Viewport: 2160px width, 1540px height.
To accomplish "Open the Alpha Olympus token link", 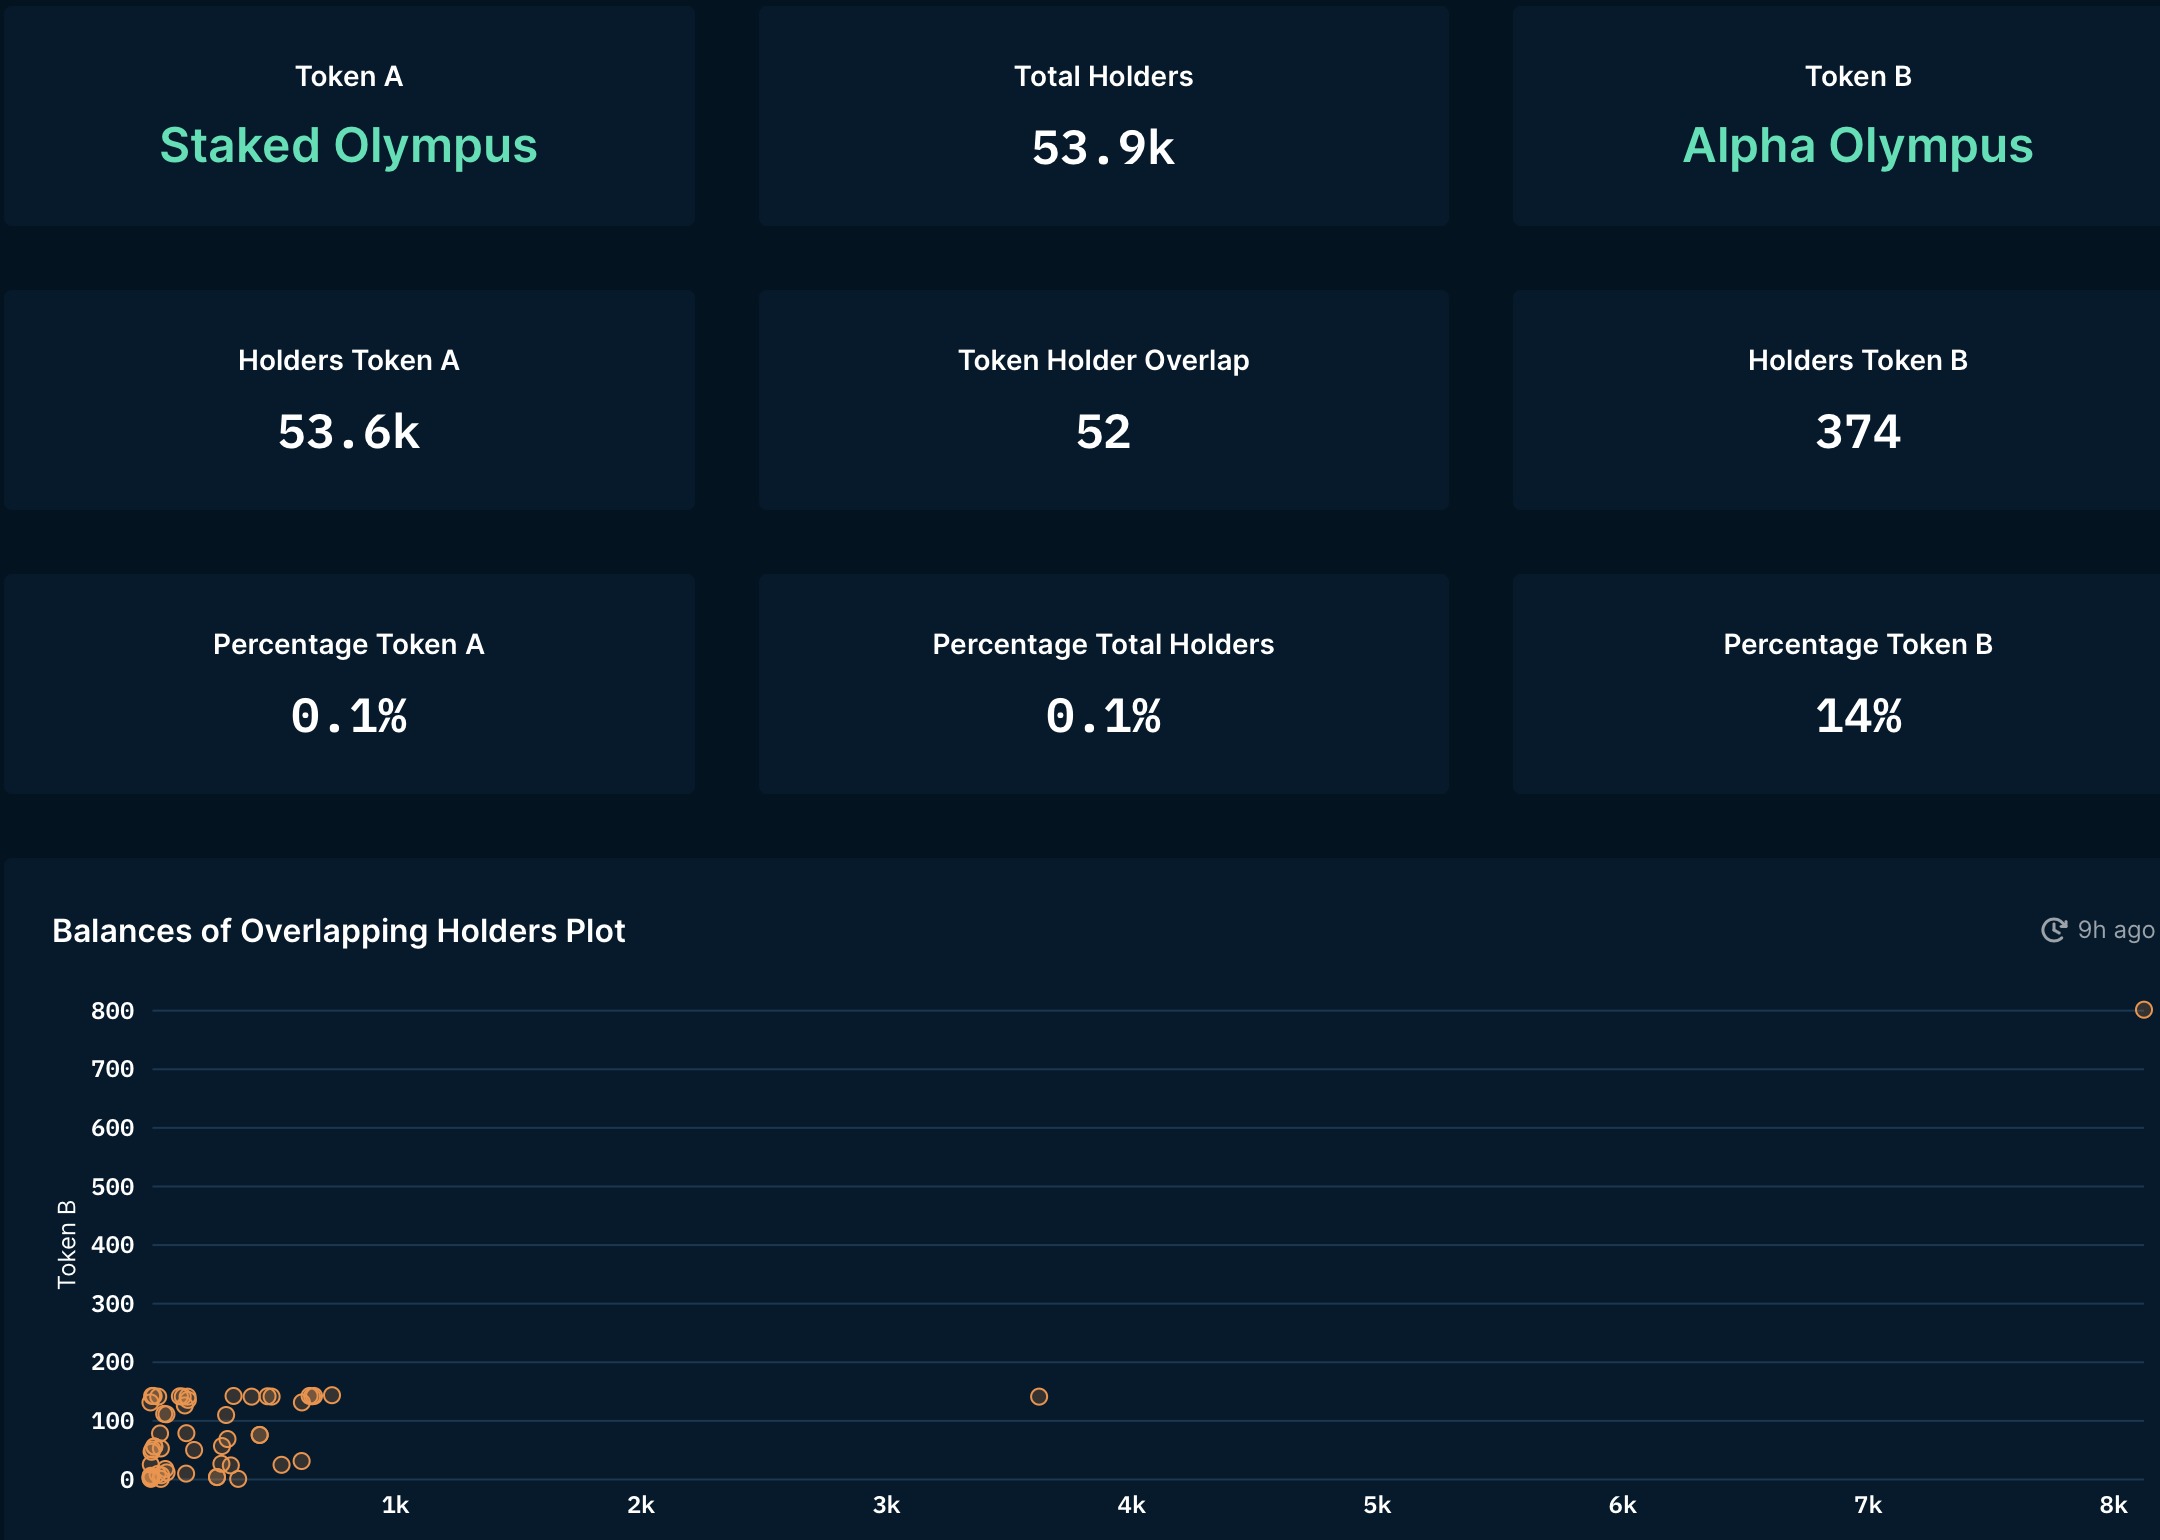I will (1858, 146).
